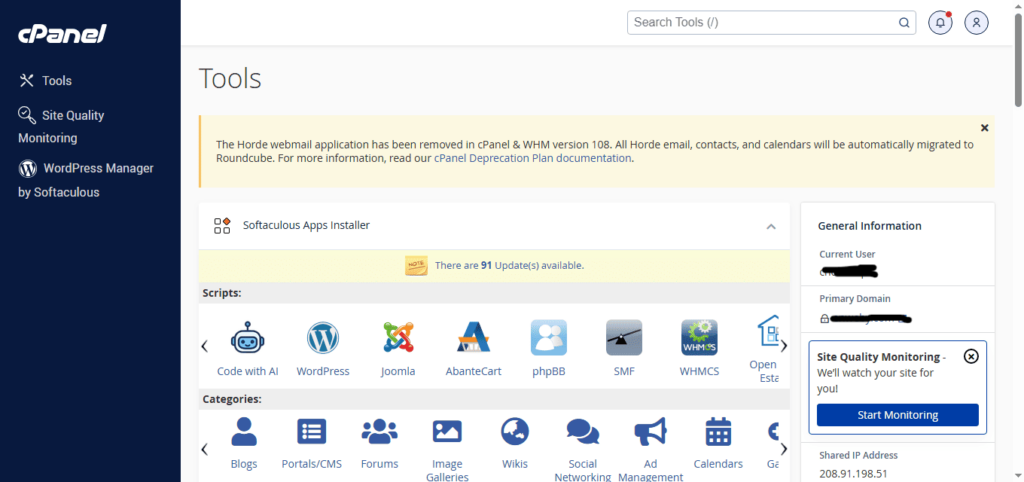Close the Site Quality Monitoring card

[971, 357]
